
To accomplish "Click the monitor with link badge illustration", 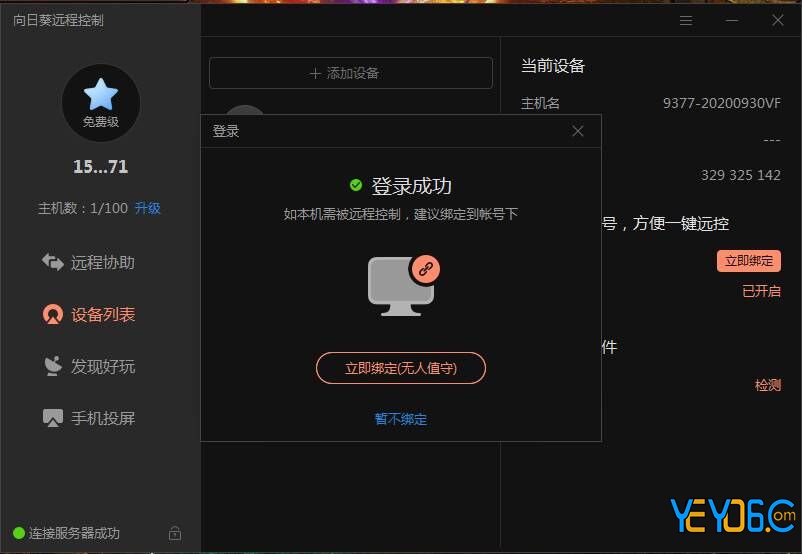I will coord(404,285).
